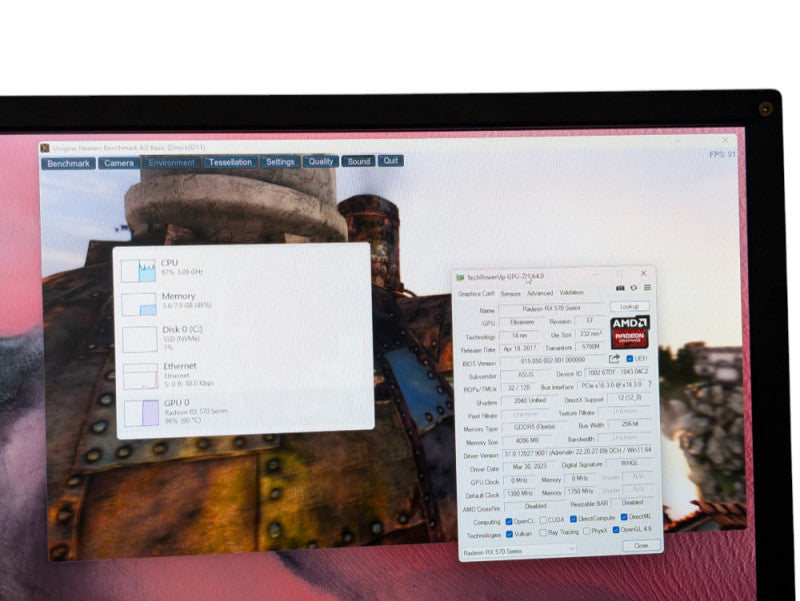This screenshot has width=800, height=601.
Task: Click the BIOS export share icon
Action: click(x=614, y=359)
